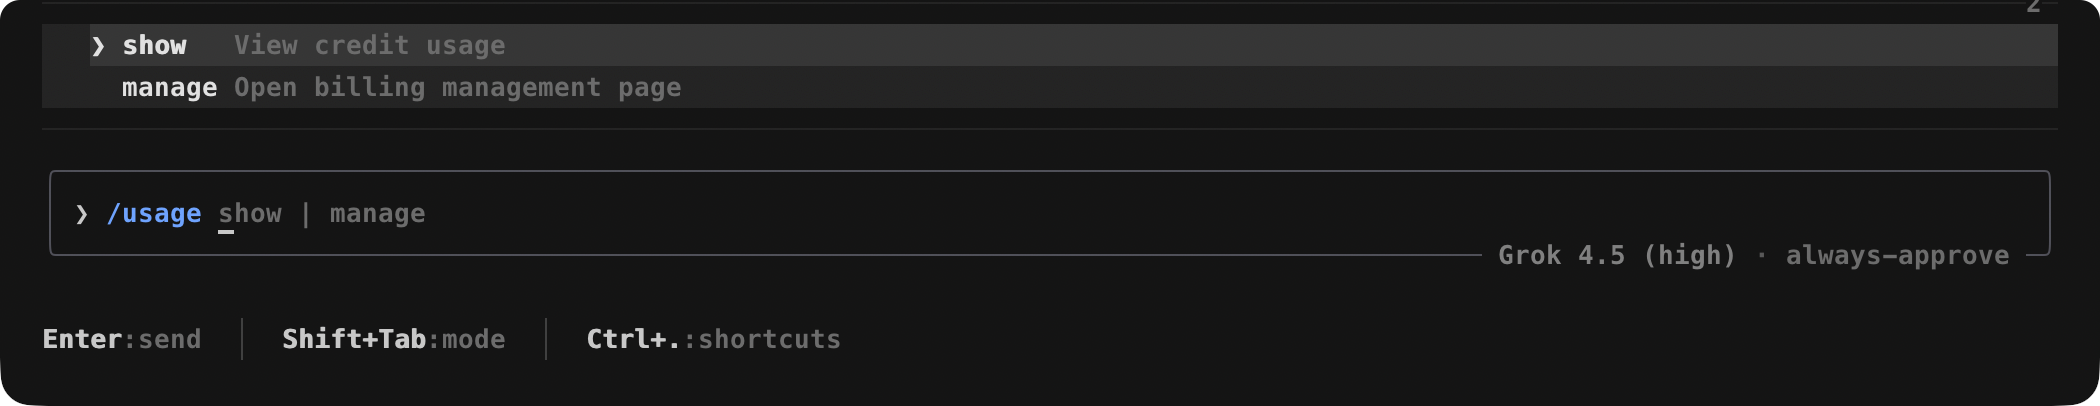The image size is (2100, 406).
Task: Open shortcuts via the Ctrl+.:shortcuts hint
Action: (x=713, y=339)
